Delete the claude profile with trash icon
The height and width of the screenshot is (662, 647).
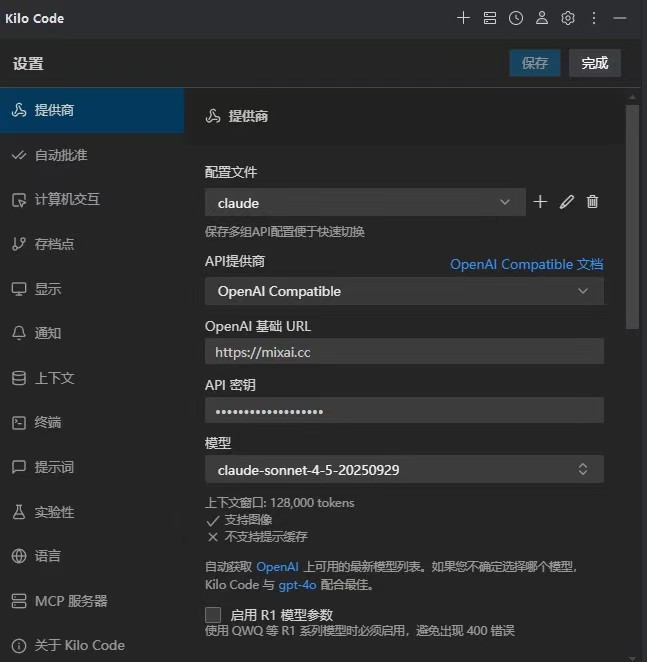pos(592,202)
